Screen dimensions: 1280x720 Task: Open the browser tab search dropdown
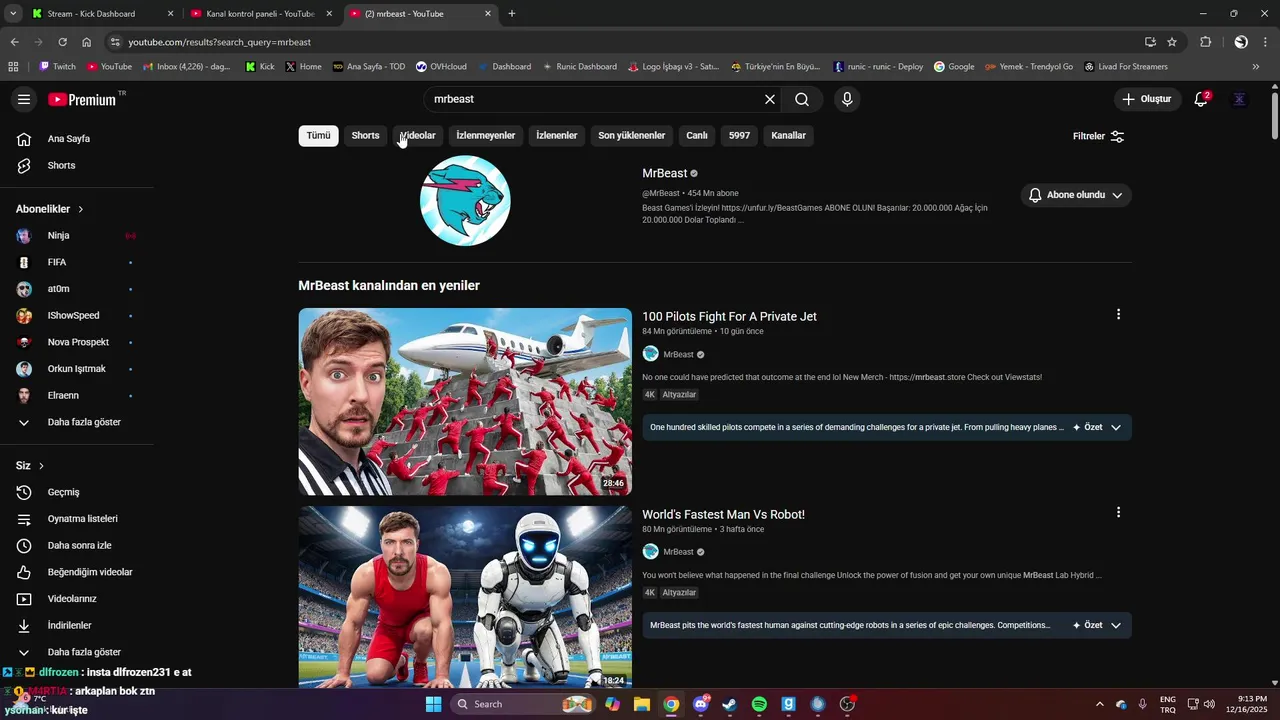(x=13, y=14)
